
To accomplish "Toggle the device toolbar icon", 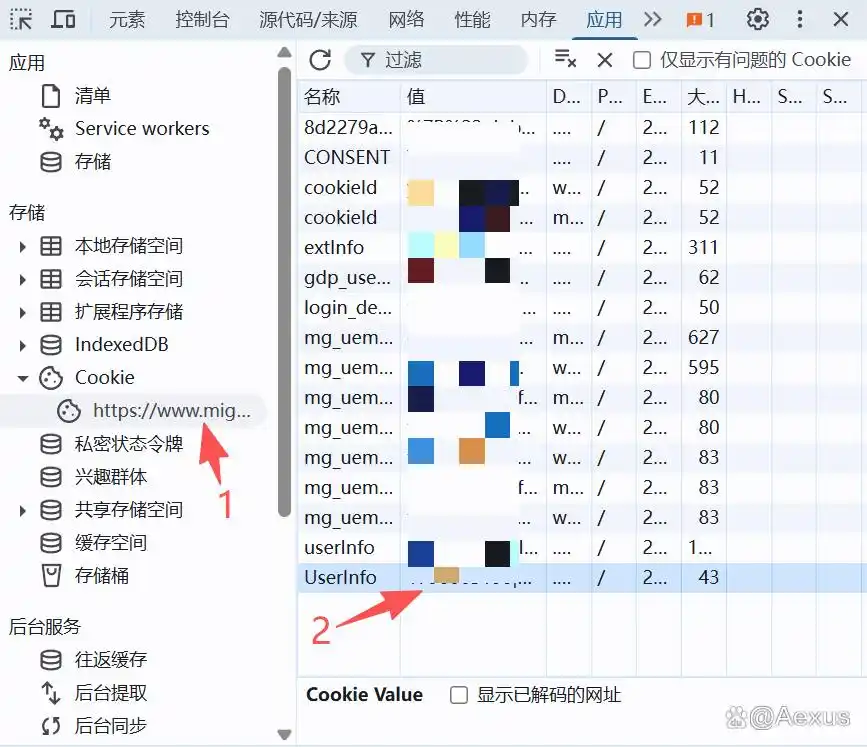I will tap(63, 20).
